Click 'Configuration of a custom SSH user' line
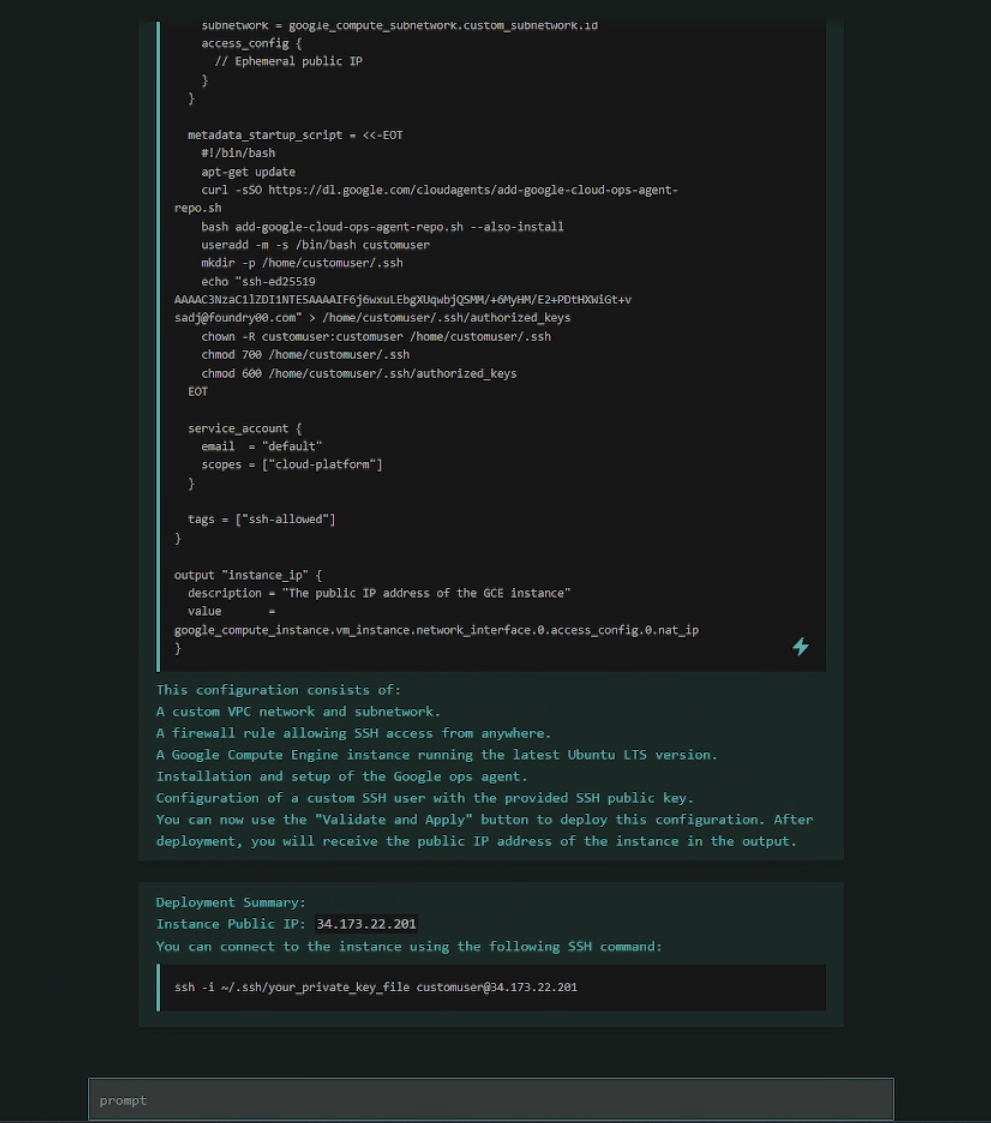This screenshot has width=991, height=1123. click(425, 798)
